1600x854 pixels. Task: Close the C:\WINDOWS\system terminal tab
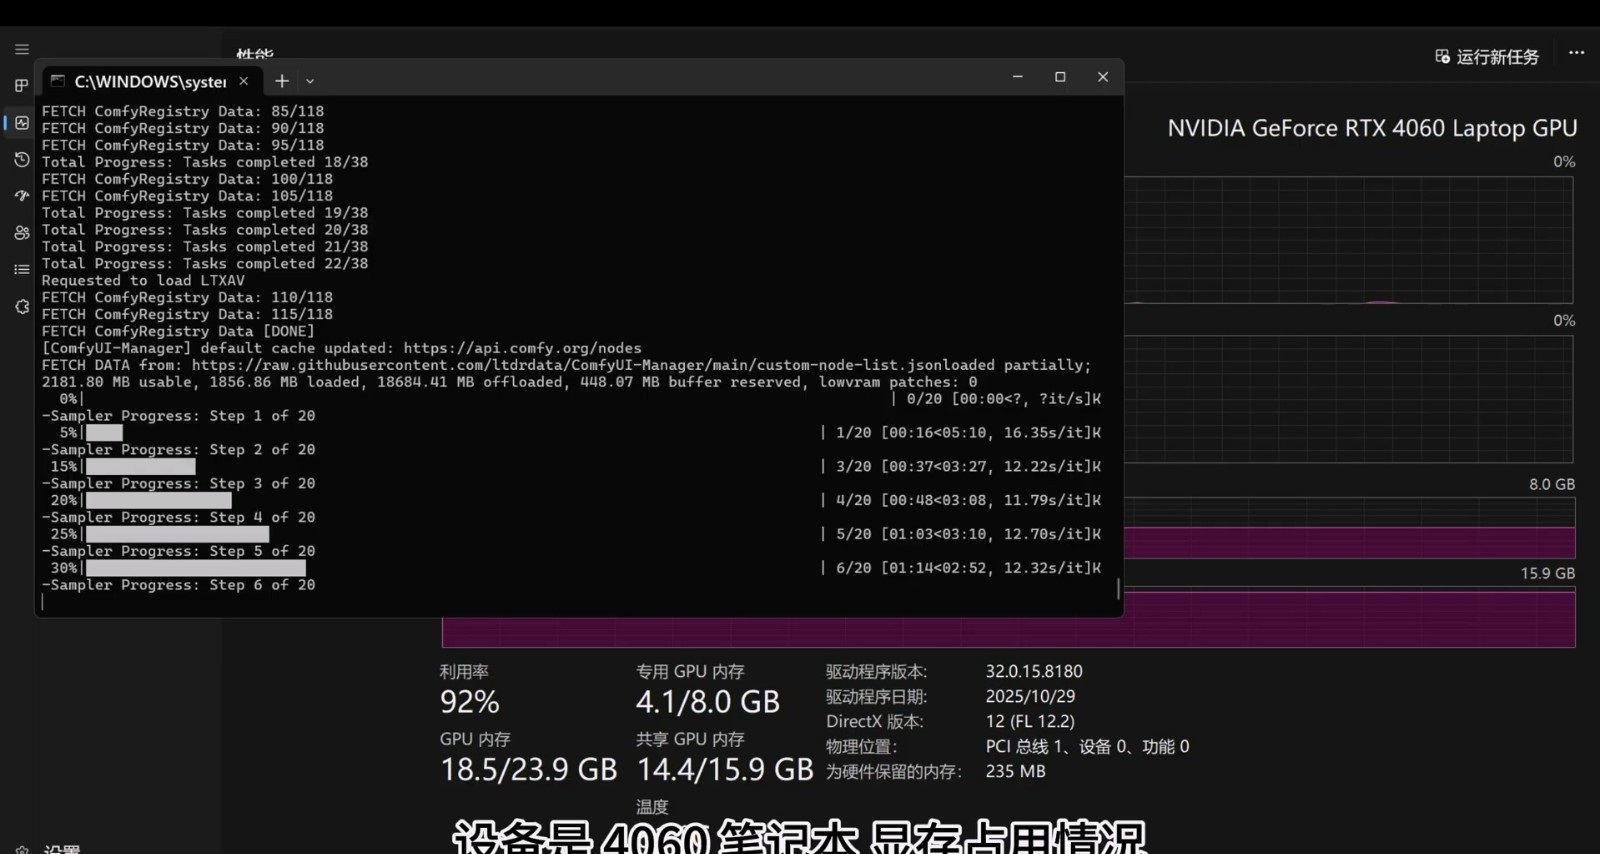coord(243,81)
